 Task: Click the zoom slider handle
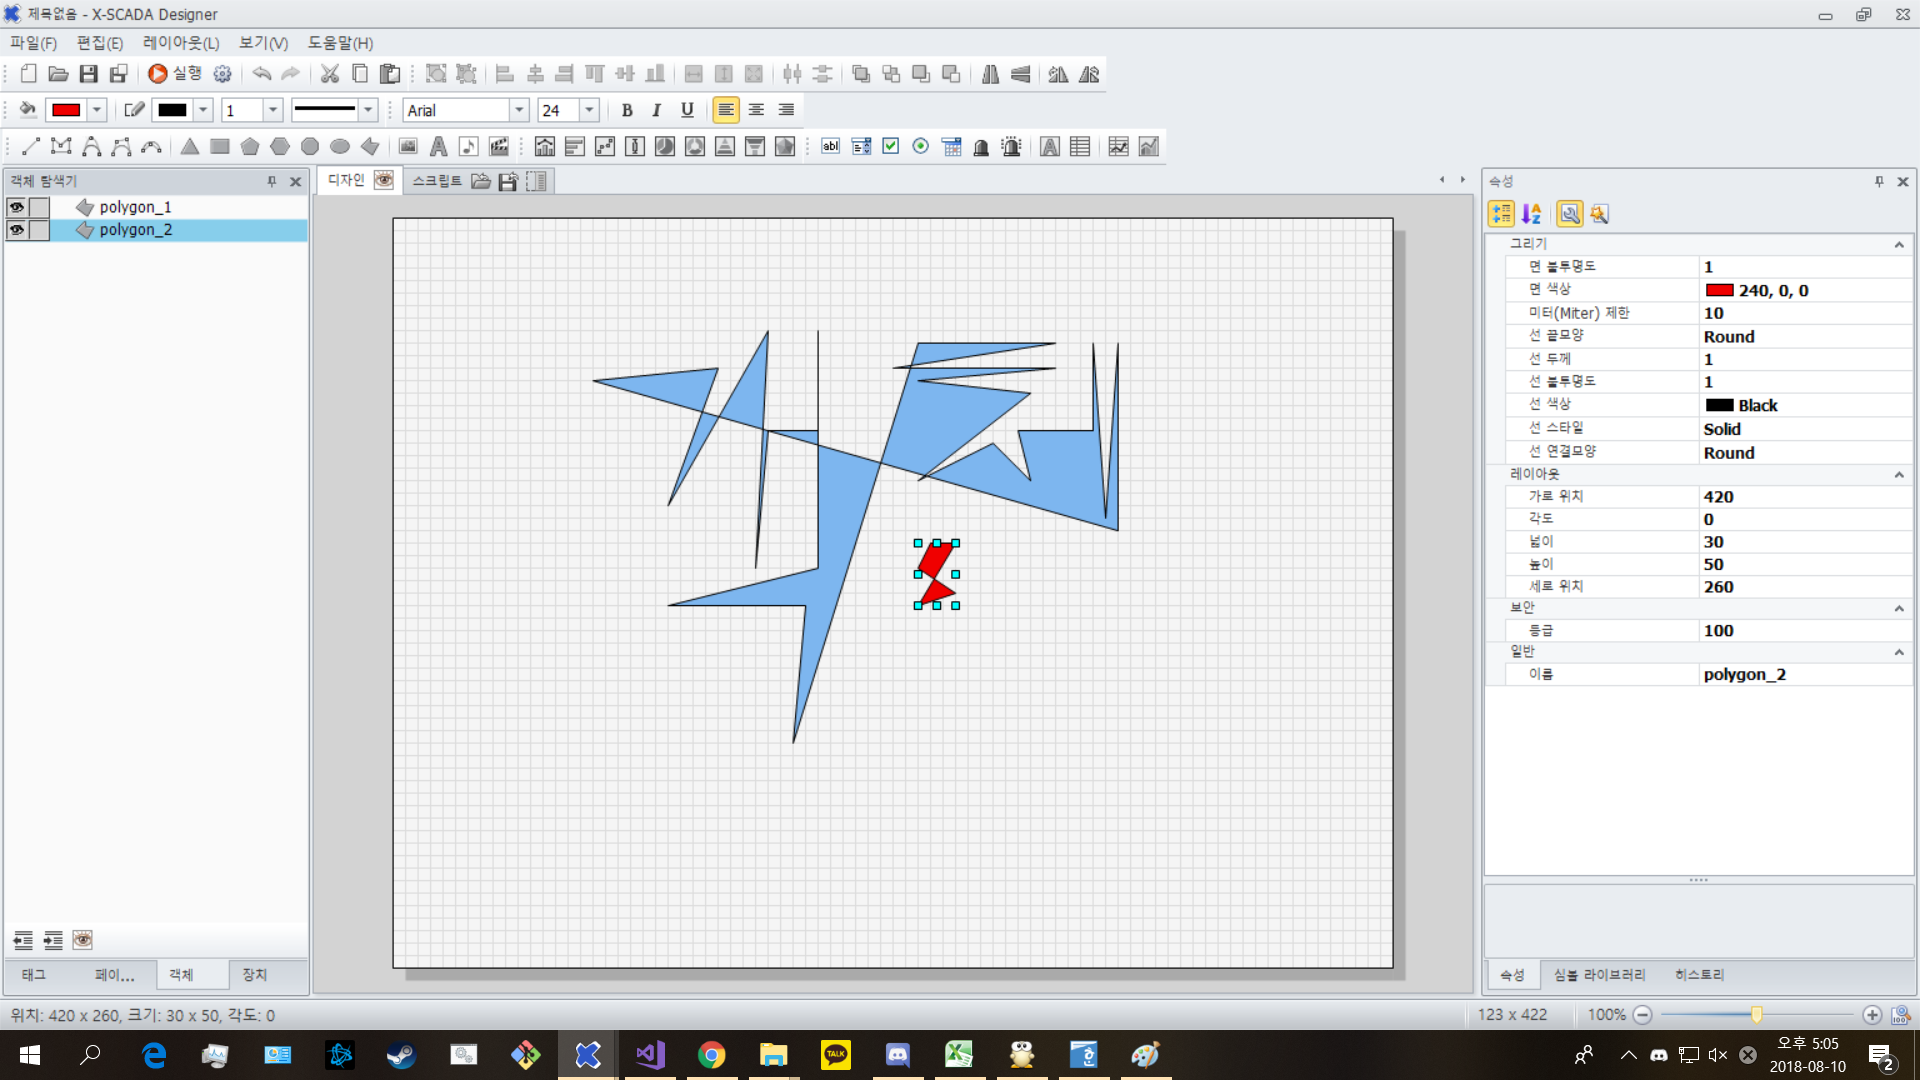click(1756, 1015)
